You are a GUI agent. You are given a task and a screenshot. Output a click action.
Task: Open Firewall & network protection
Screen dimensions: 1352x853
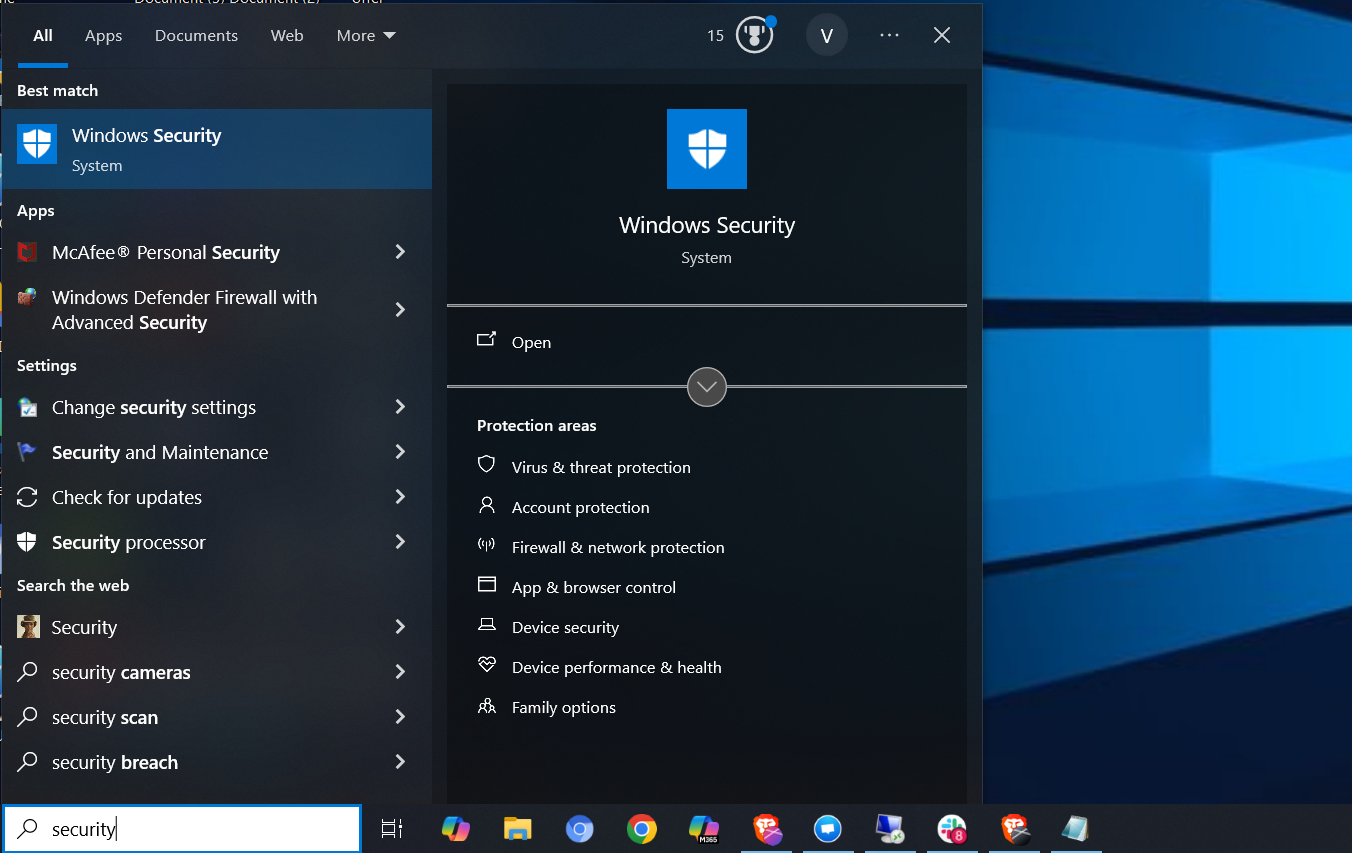point(618,547)
